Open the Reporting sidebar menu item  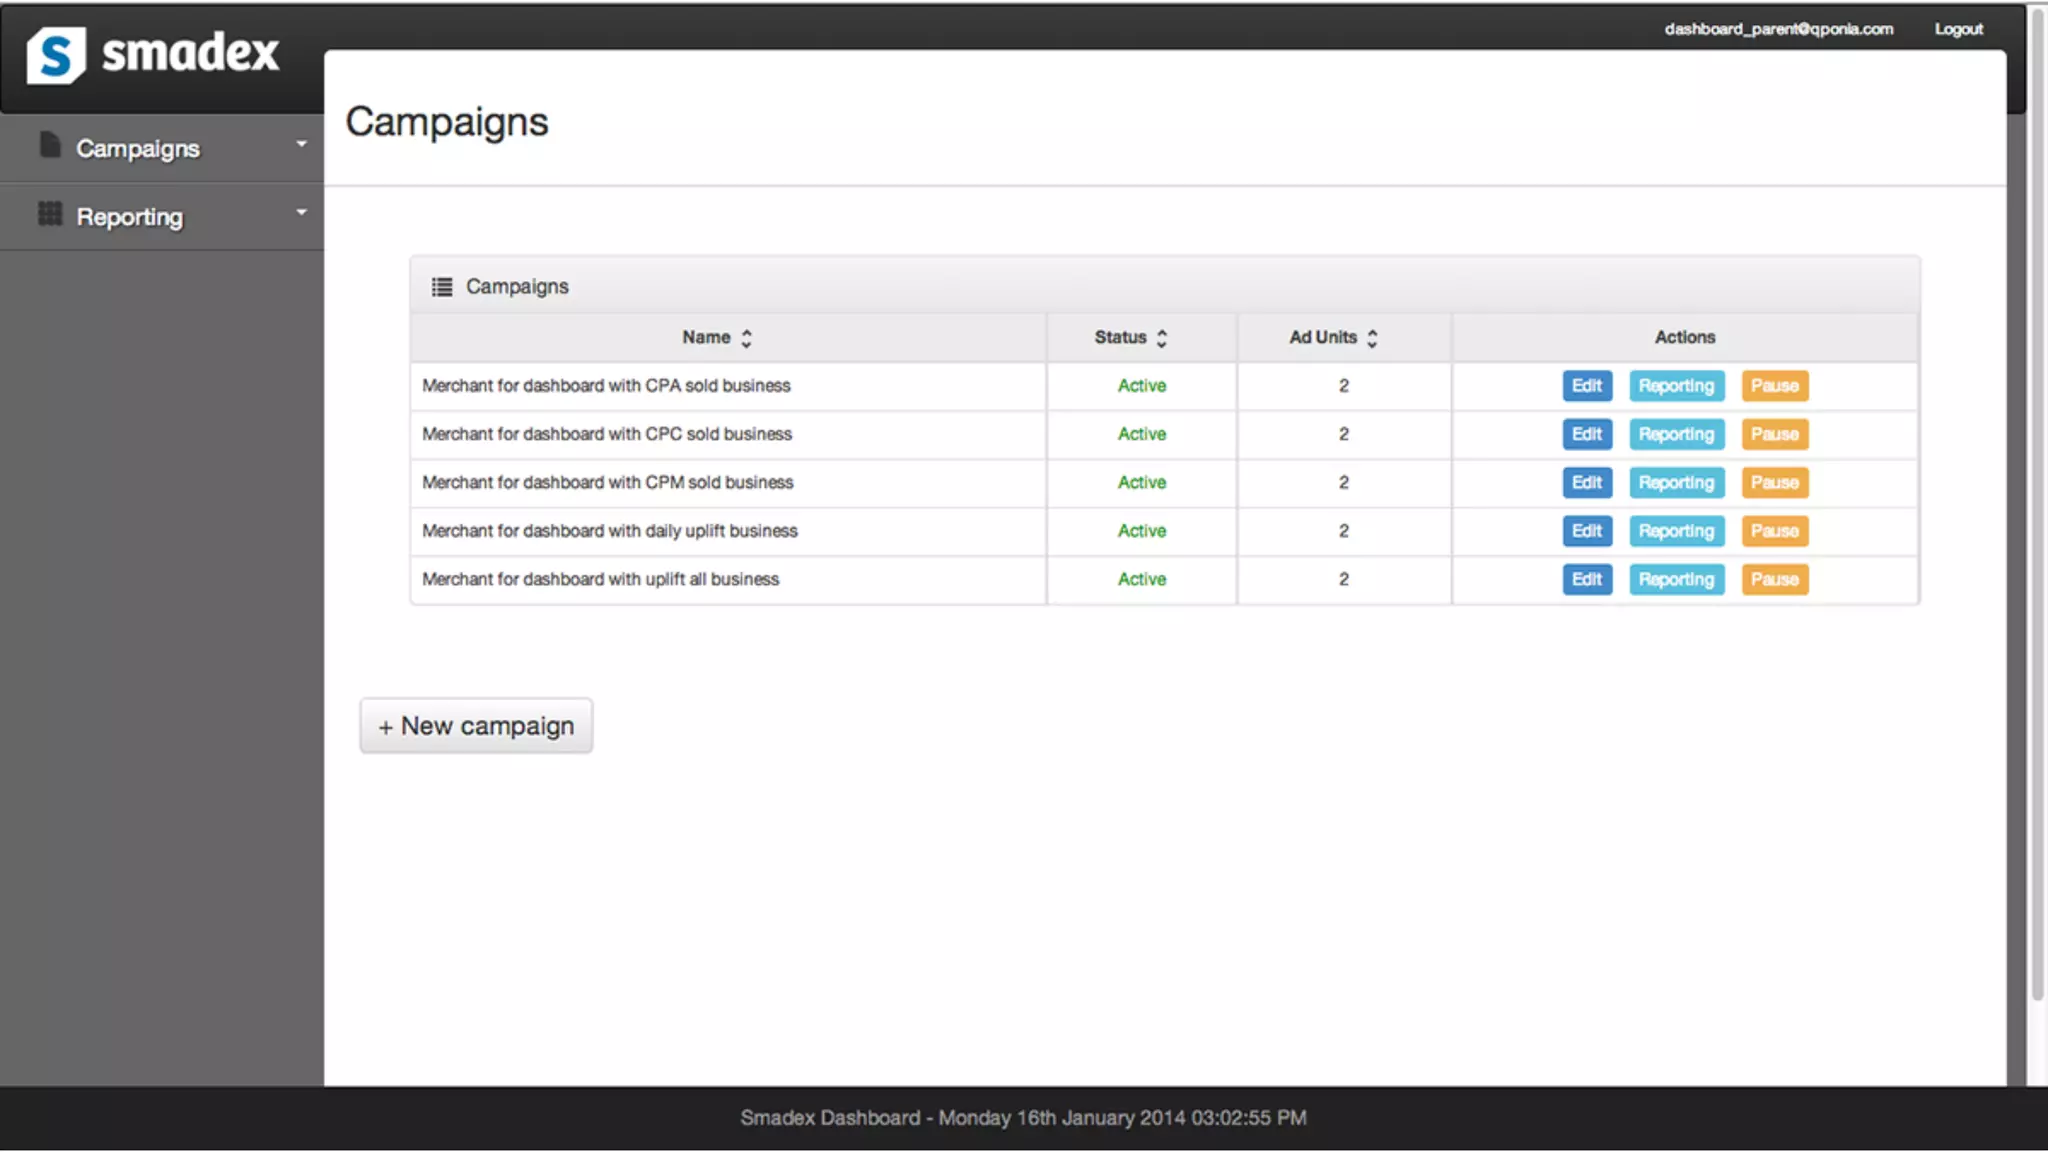pos(130,217)
